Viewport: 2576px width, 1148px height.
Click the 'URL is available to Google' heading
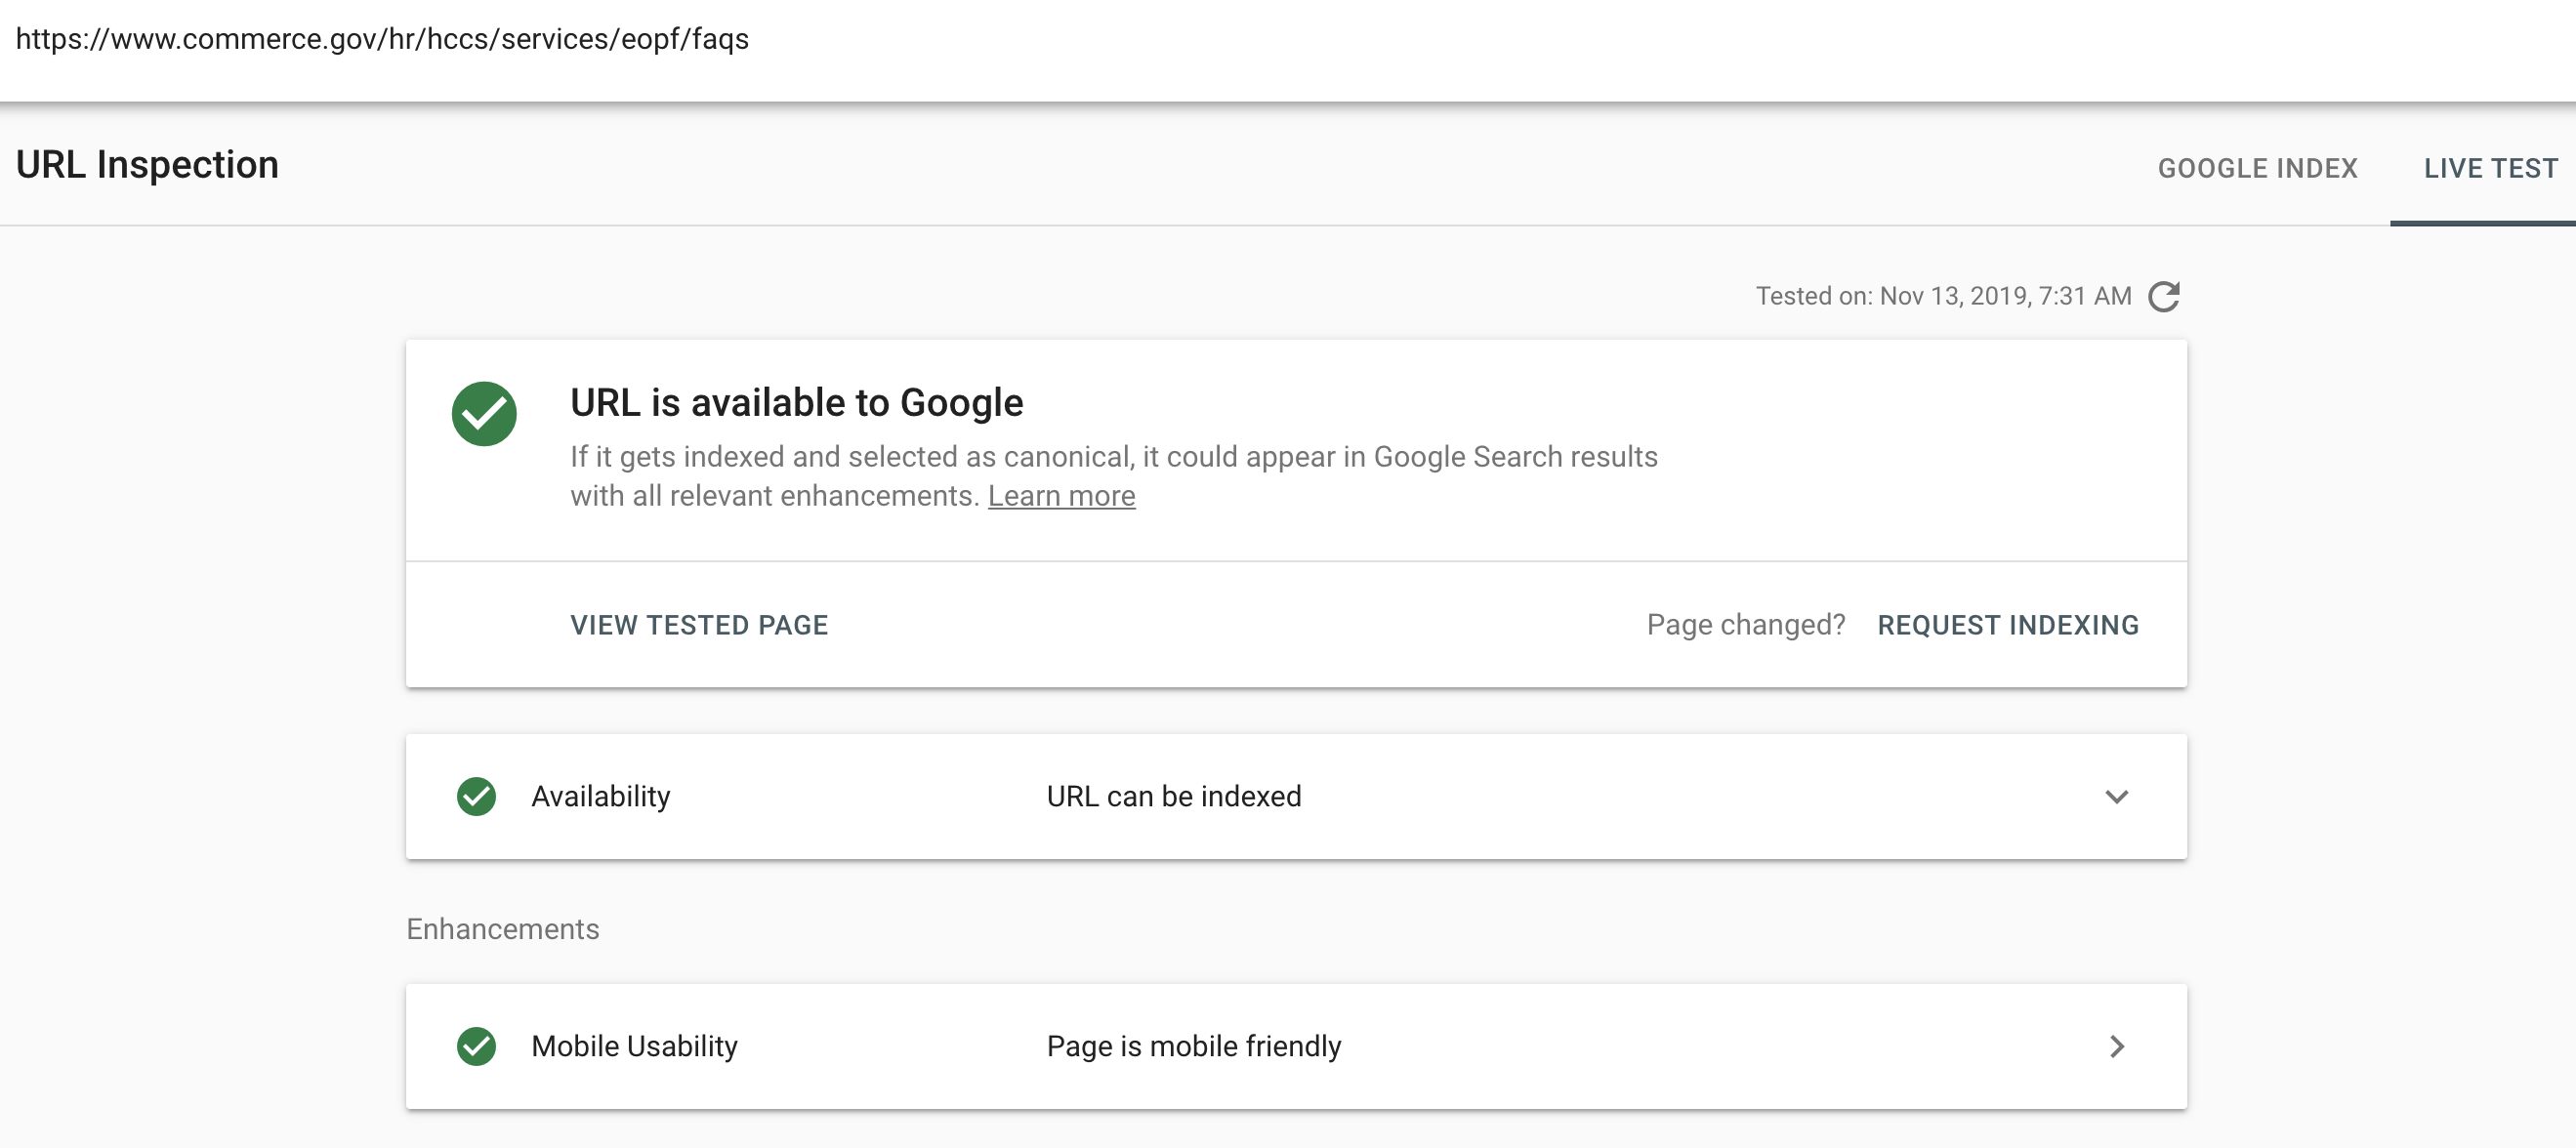(x=796, y=402)
